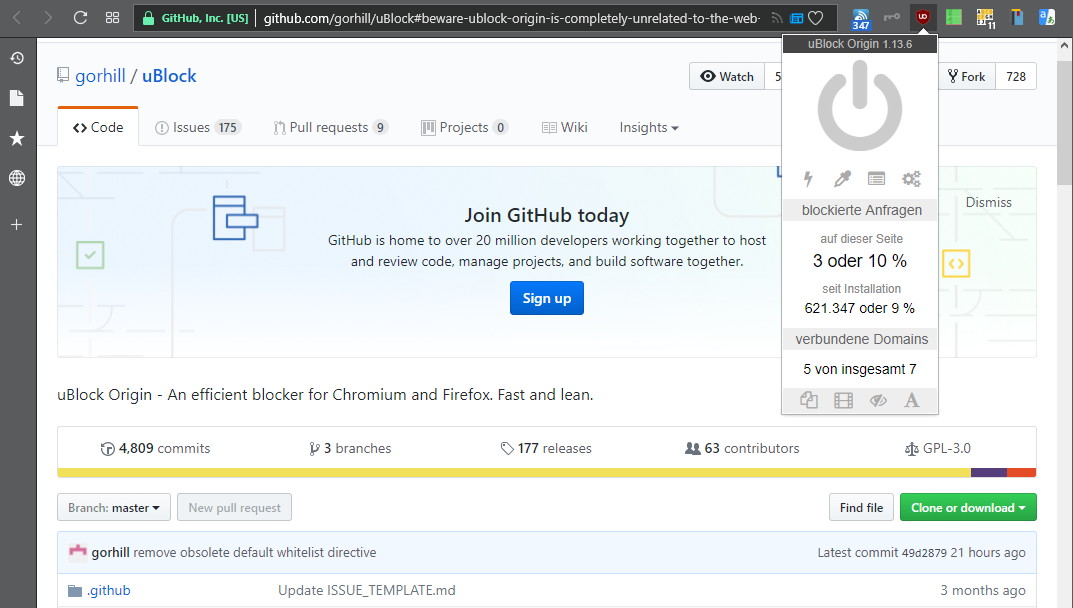Open the History sidebar panel
The height and width of the screenshot is (608, 1073).
pos(17,58)
